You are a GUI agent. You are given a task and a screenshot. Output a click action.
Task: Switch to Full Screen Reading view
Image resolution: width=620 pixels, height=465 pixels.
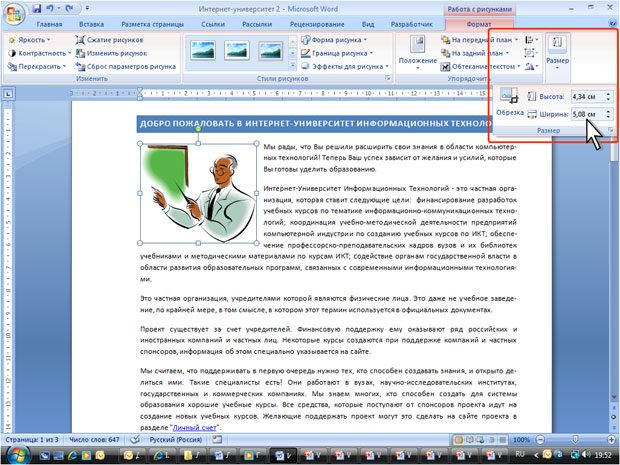point(470,439)
